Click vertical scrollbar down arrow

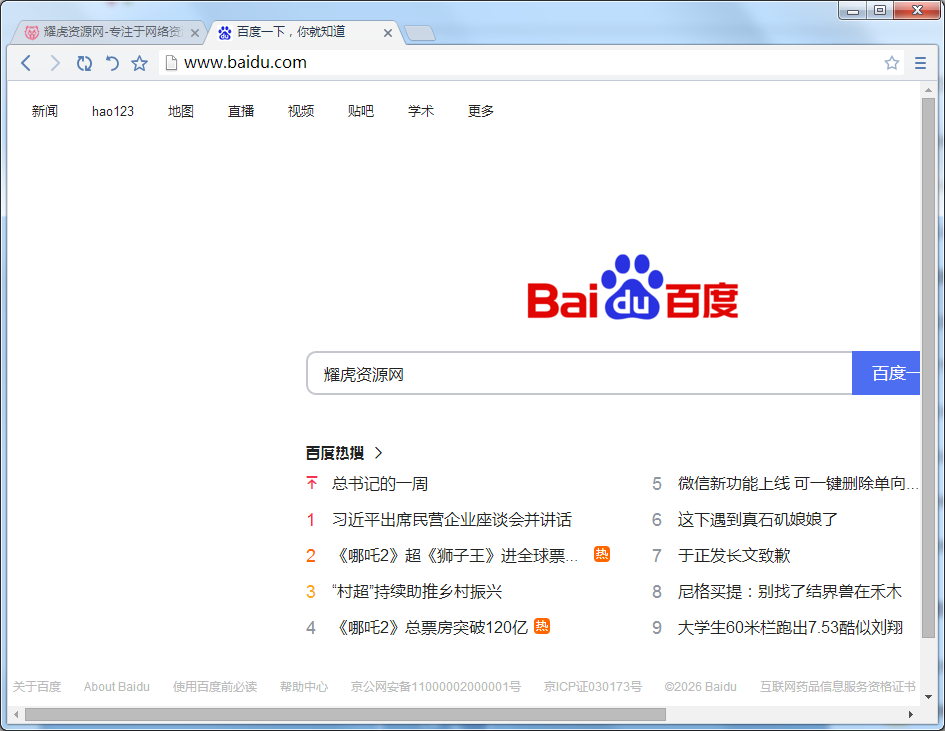pos(928,696)
